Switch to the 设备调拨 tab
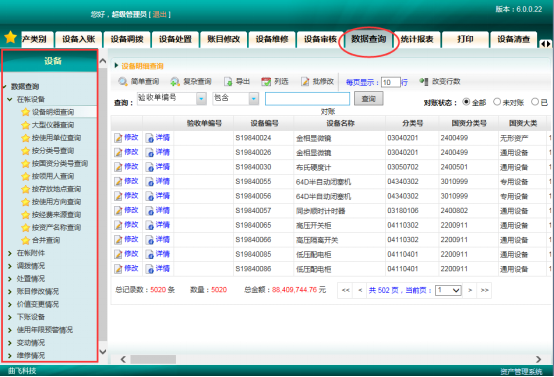The height and width of the screenshot is (377, 554). pyautogui.click(x=127, y=39)
